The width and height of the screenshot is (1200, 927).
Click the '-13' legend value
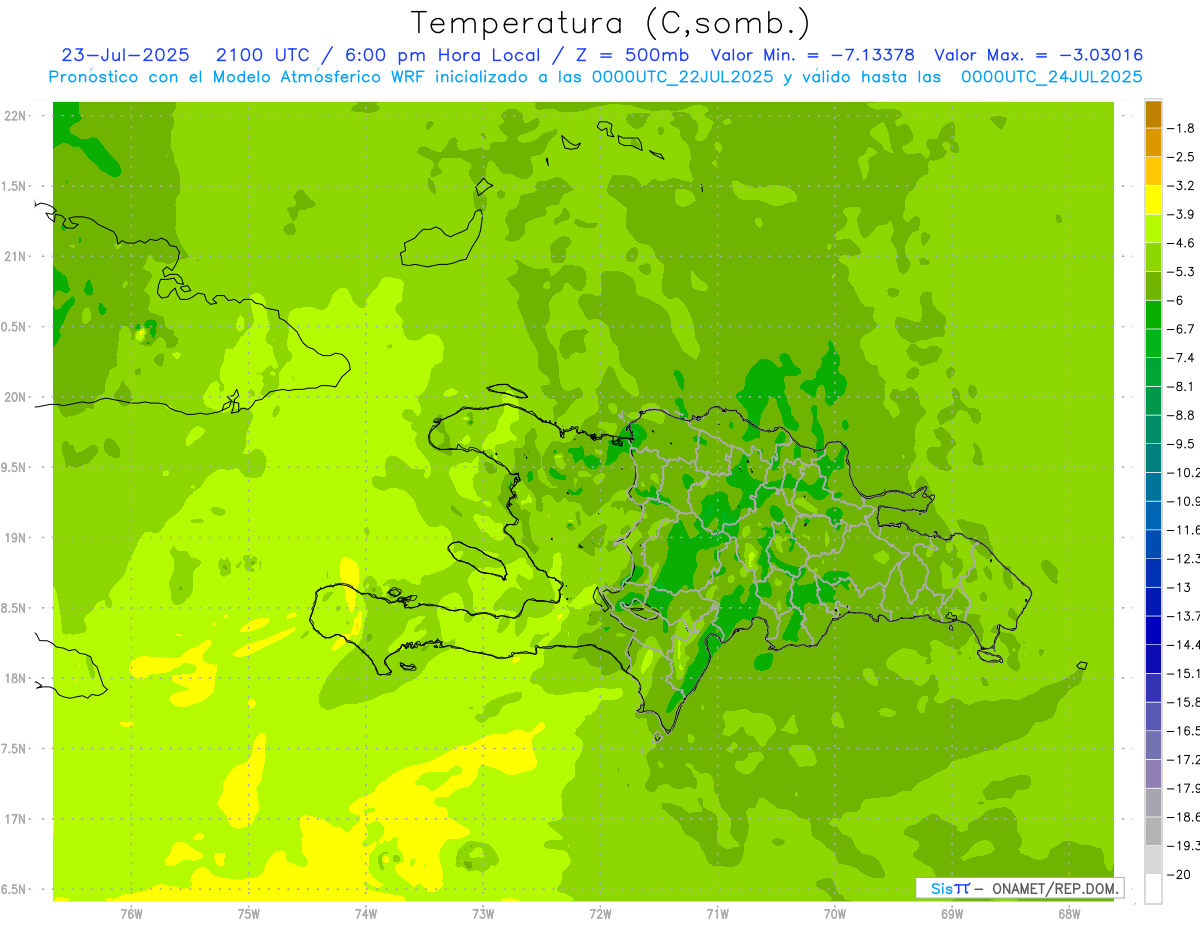coord(1179,587)
